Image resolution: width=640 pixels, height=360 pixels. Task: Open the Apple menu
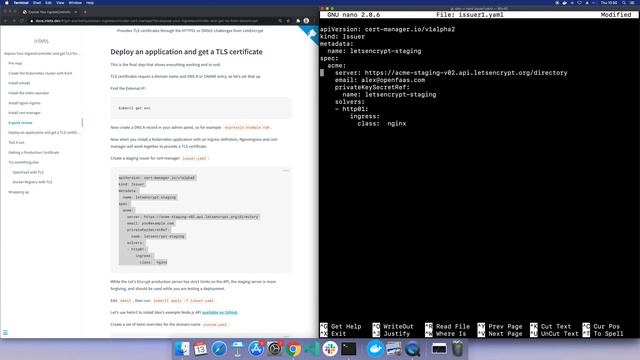tap(7, 2)
